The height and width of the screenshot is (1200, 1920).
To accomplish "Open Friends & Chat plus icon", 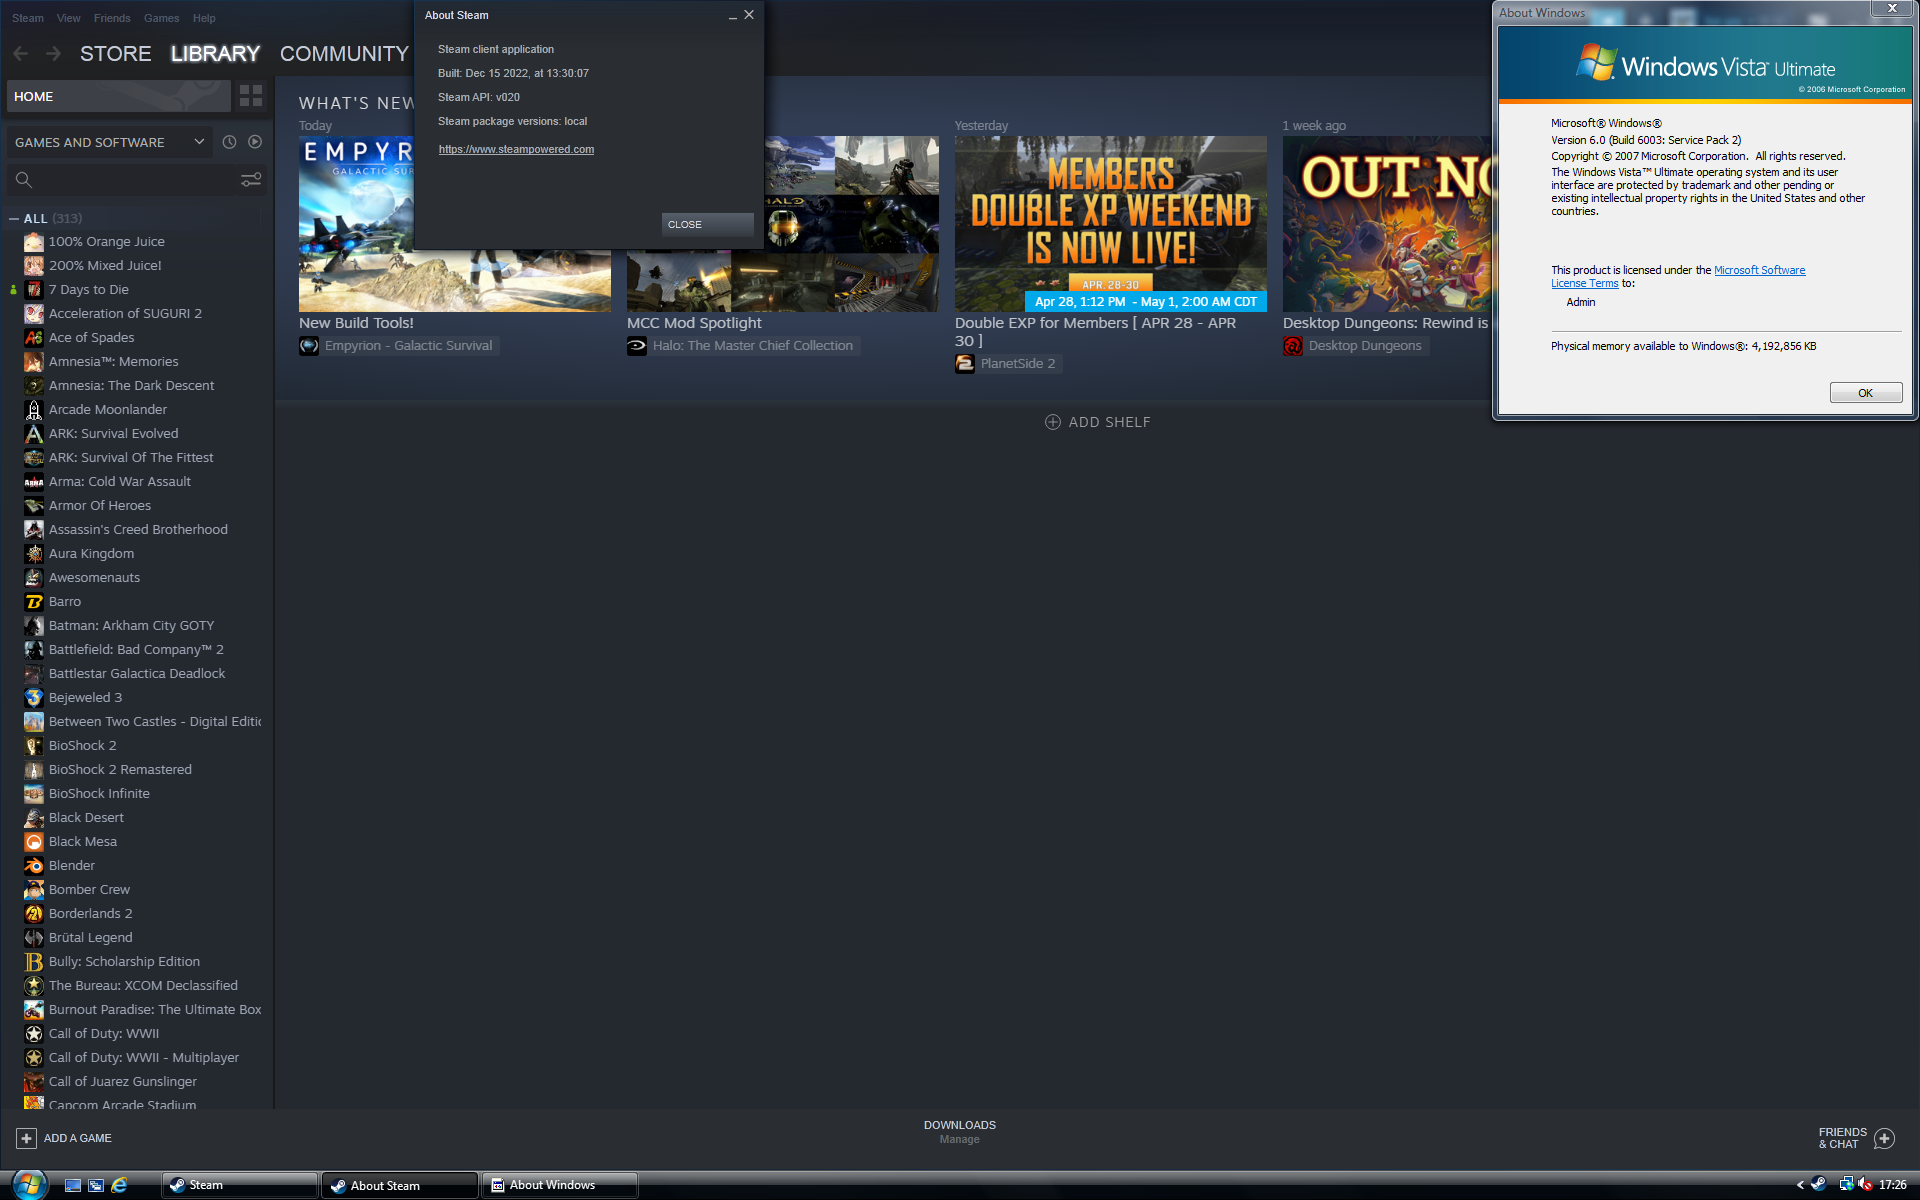I will 1884,1138.
